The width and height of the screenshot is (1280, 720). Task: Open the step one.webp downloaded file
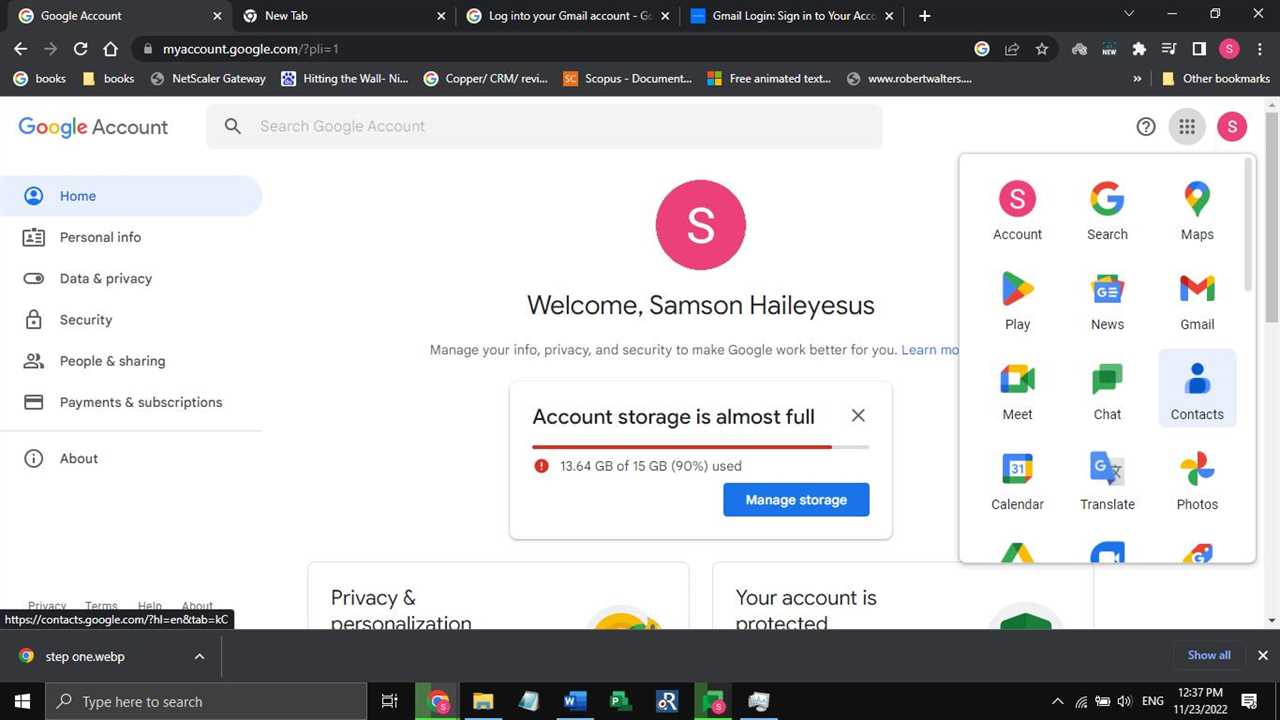pyautogui.click(x=85, y=656)
